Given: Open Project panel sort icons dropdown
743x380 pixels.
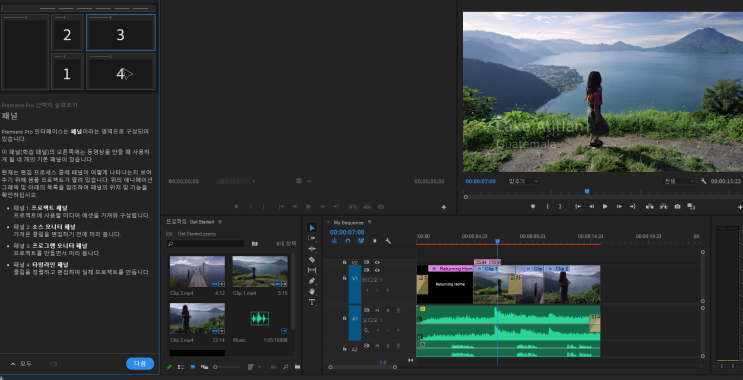Looking at the screenshot, I should (x=253, y=367).
